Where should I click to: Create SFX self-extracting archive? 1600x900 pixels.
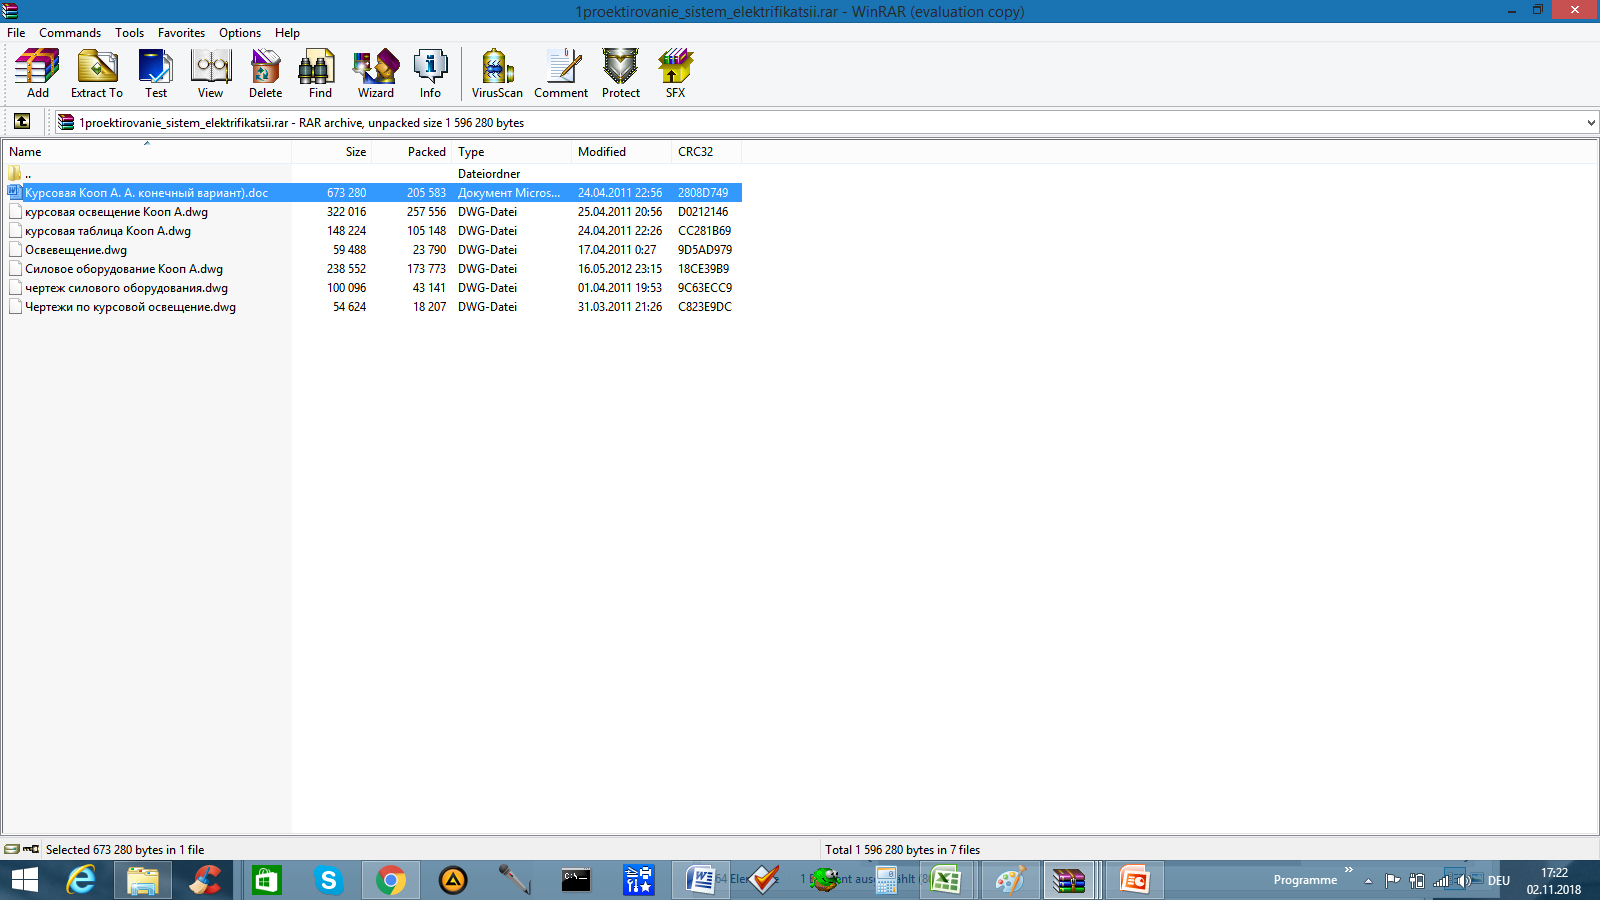pos(676,74)
